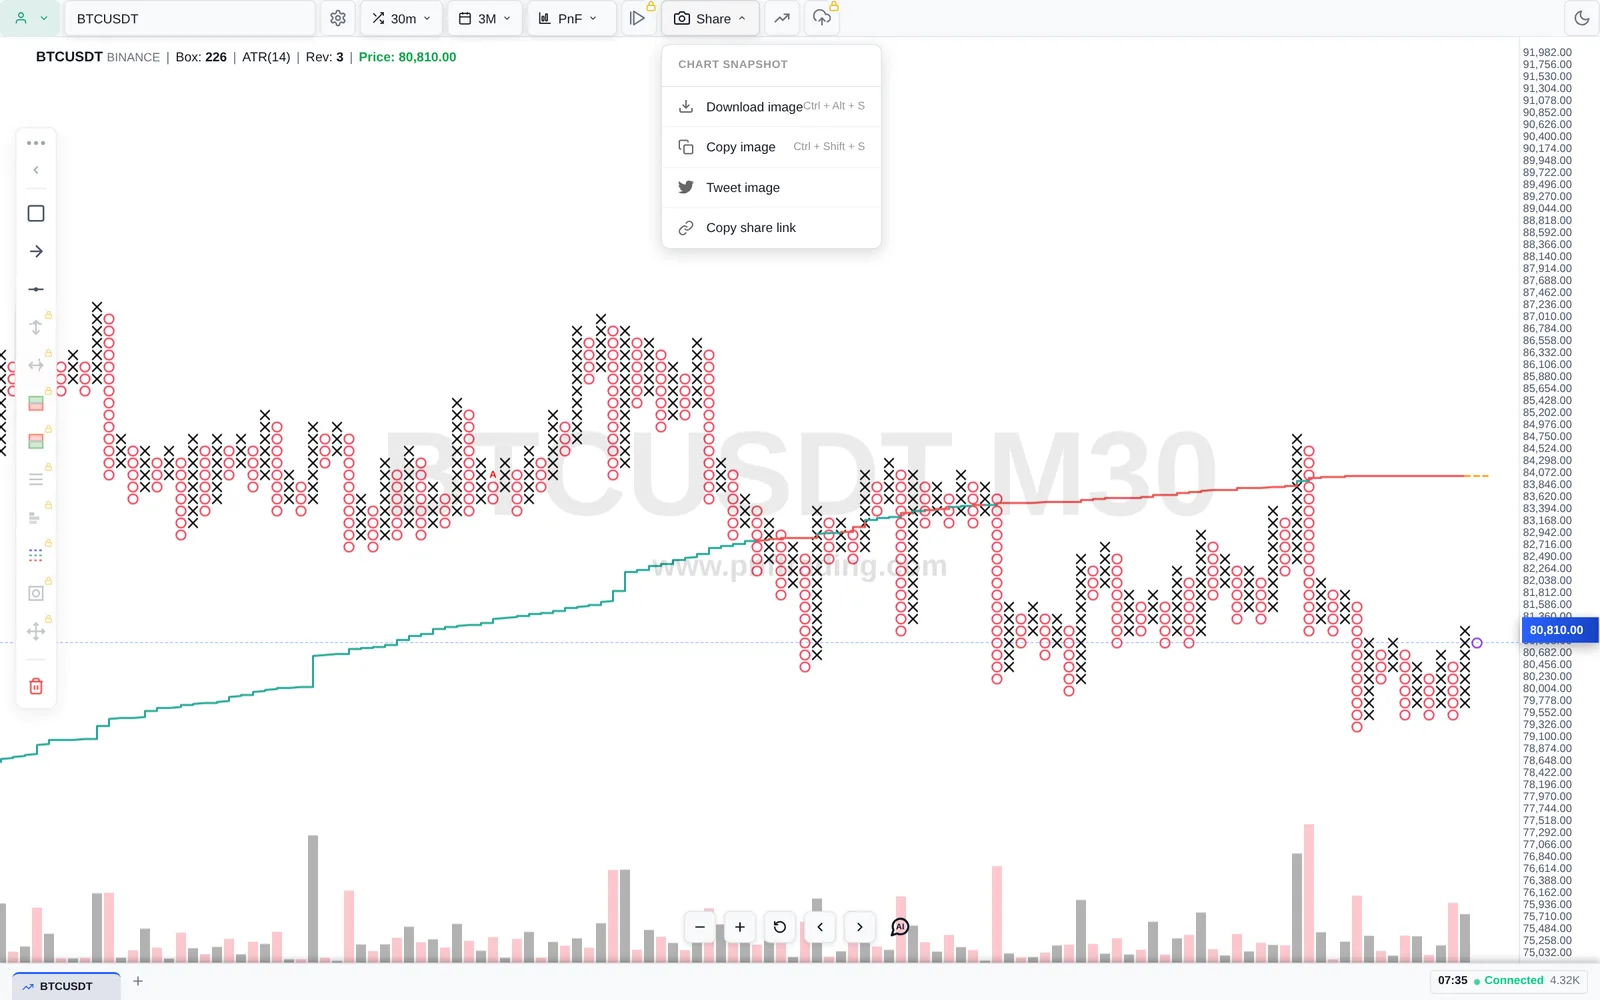
Task: Zoom out with the minus button
Action: coord(700,927)
